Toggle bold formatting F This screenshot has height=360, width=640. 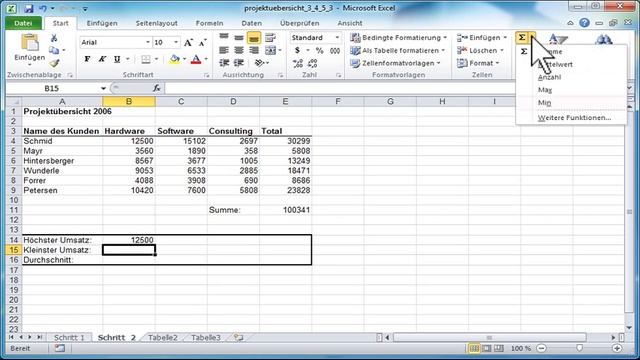(87, 59)
